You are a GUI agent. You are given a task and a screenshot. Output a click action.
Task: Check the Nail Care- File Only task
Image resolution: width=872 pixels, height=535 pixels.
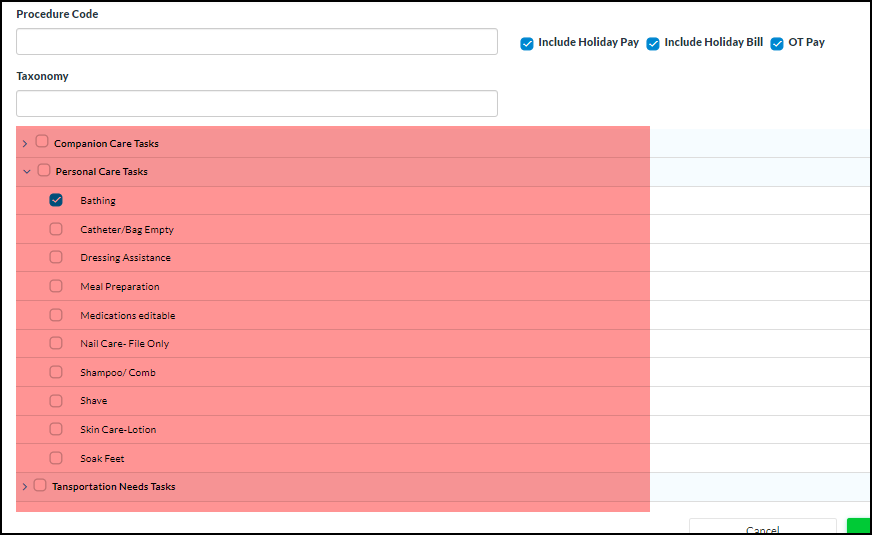56,343
